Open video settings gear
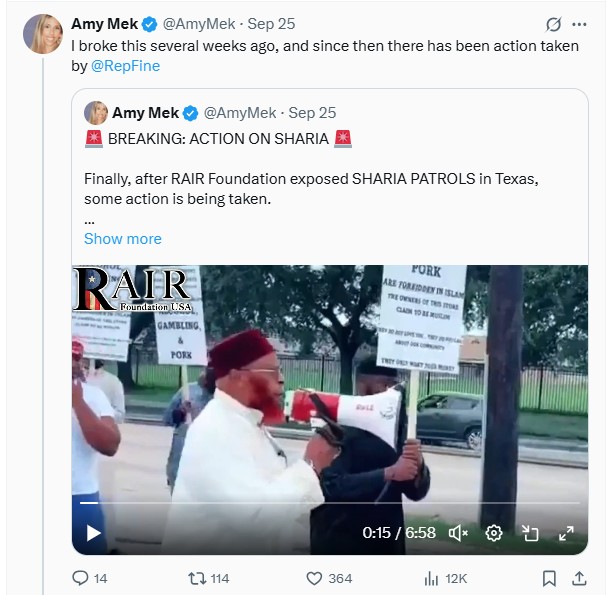The image size is (615, 595). (493, 533)
